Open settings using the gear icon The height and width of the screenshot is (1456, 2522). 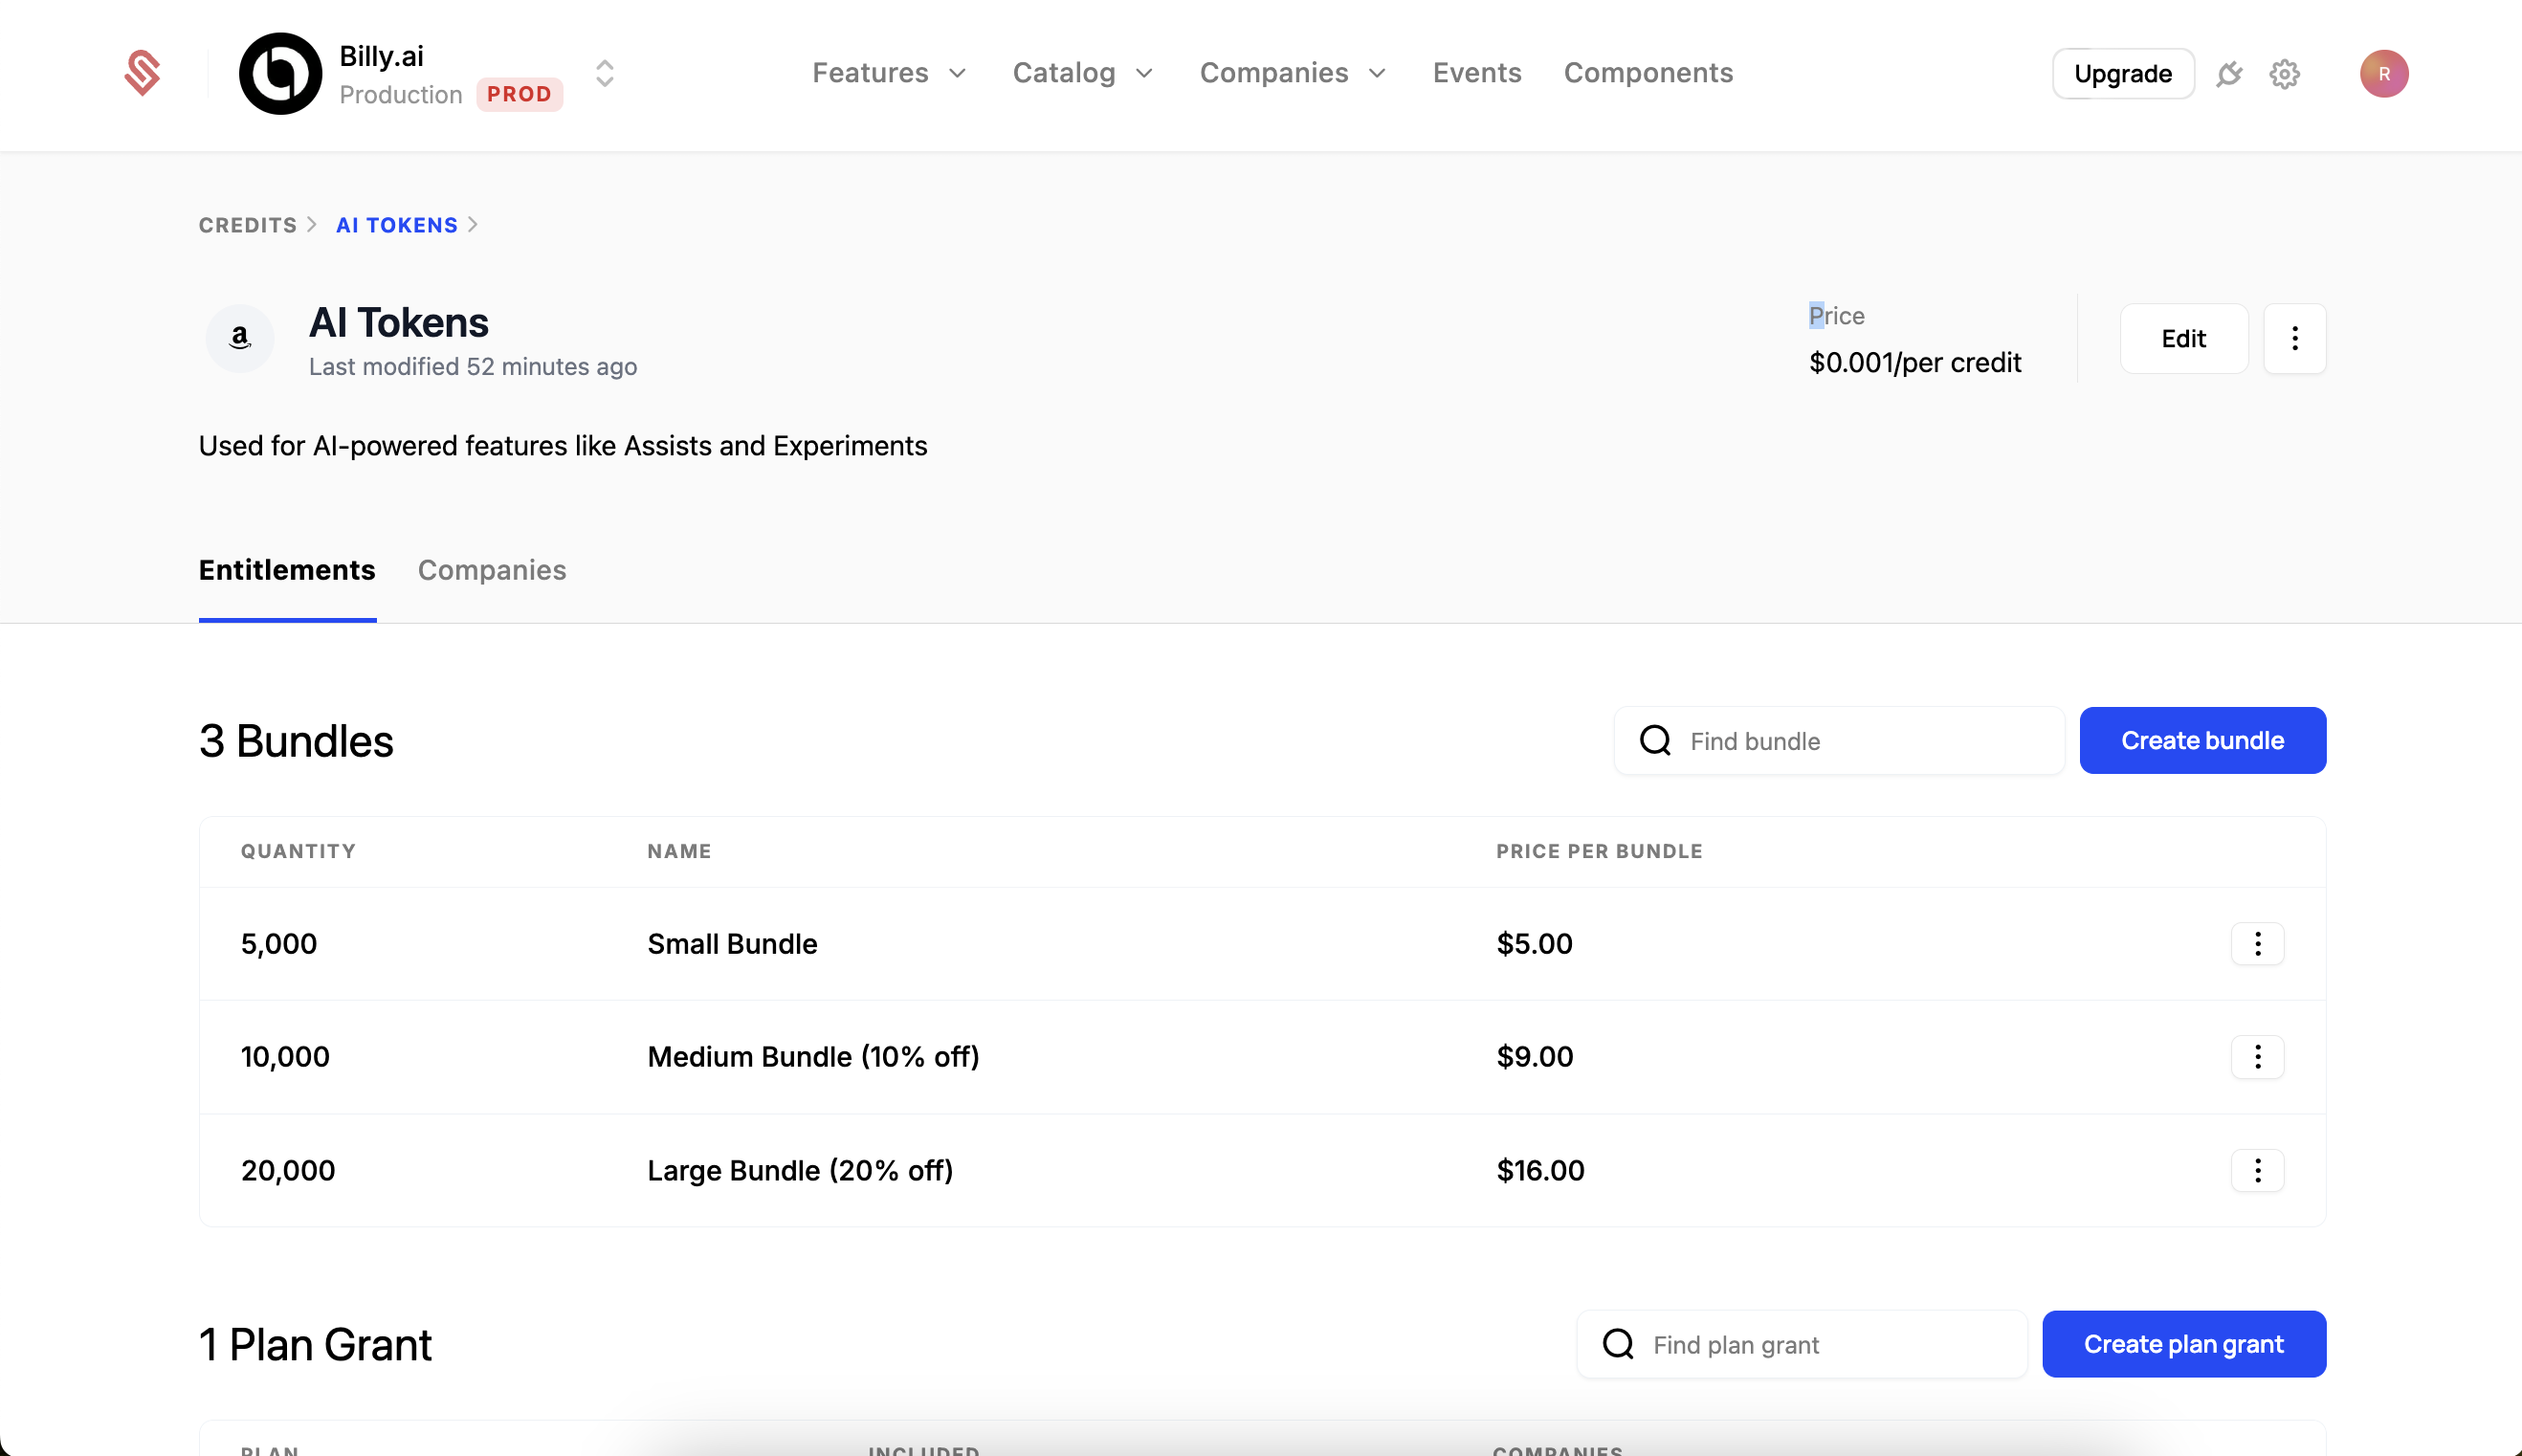[x=2285, y=73]
